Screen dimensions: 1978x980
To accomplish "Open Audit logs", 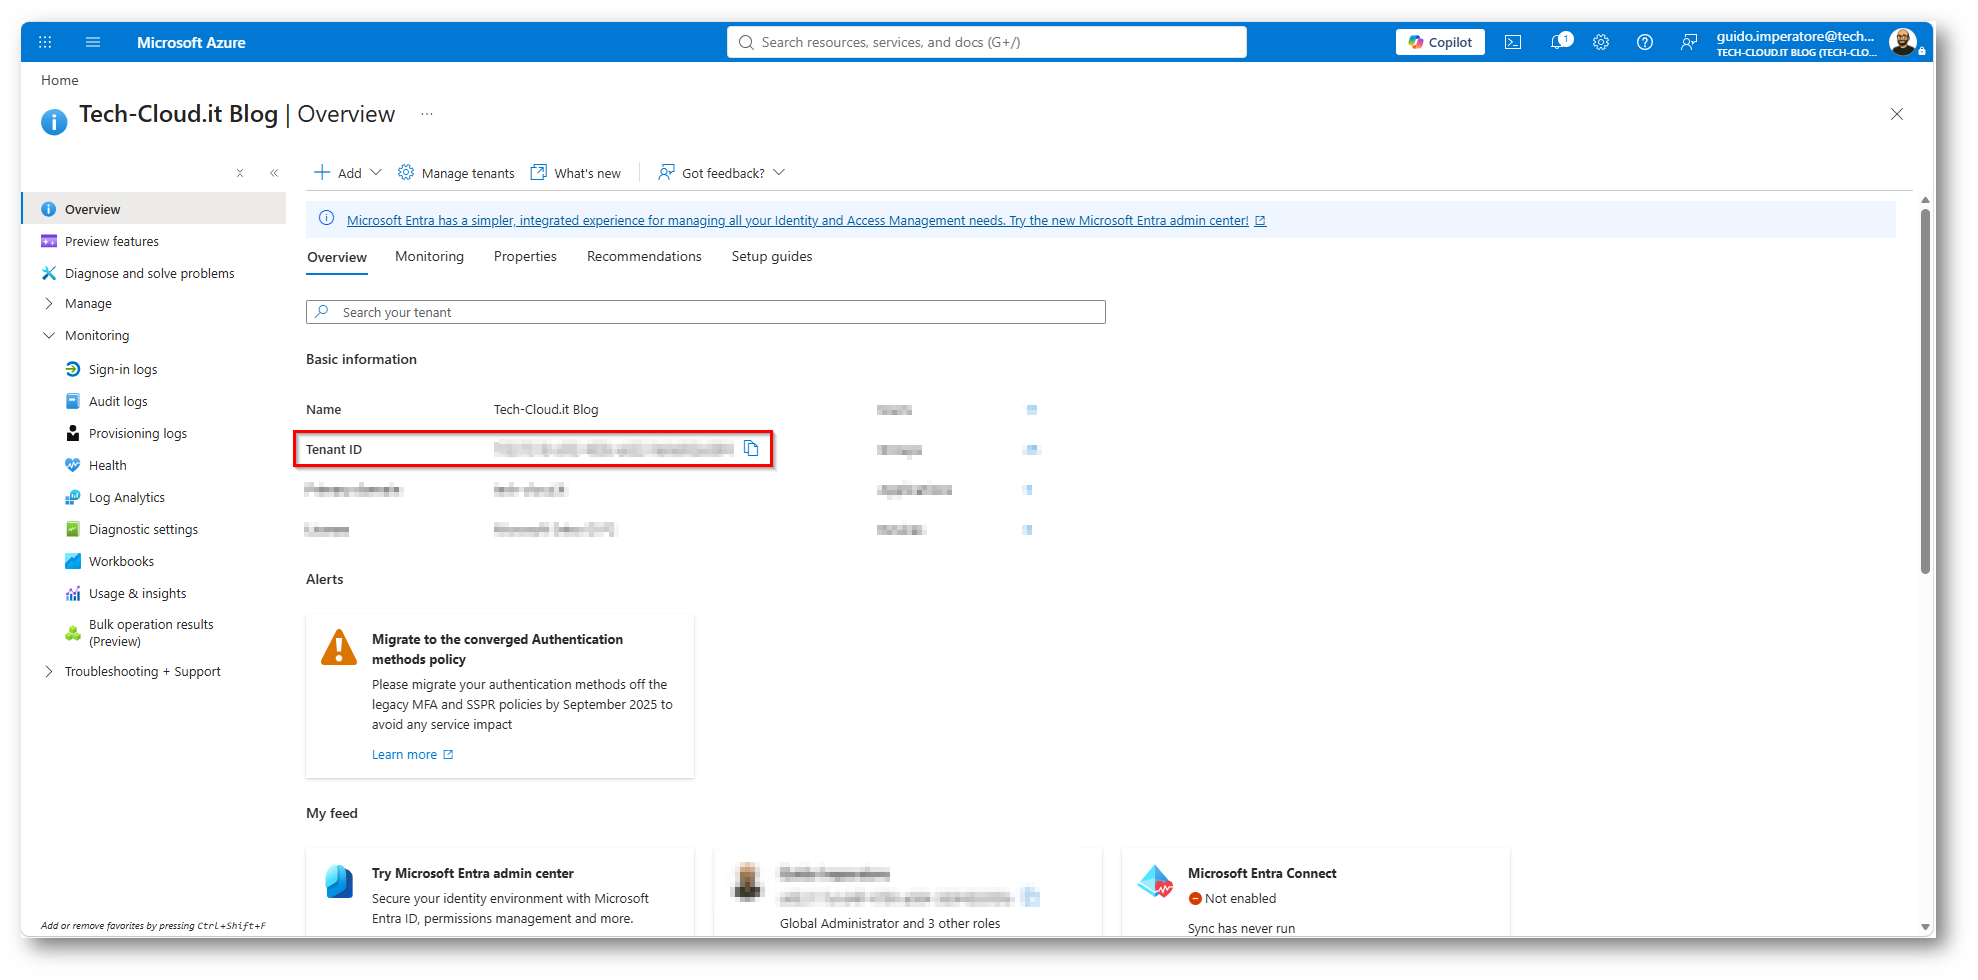I will point(118,402).
